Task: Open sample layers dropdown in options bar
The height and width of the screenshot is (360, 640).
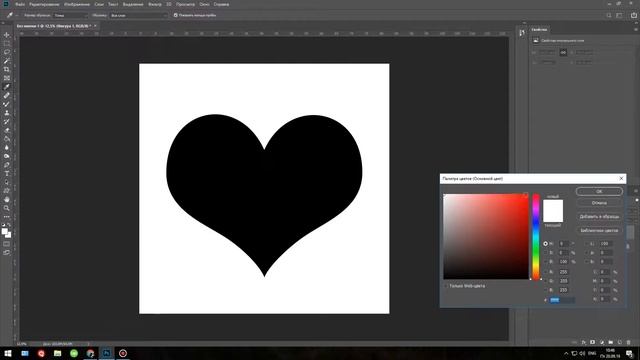Action: [x=138, y=15]
